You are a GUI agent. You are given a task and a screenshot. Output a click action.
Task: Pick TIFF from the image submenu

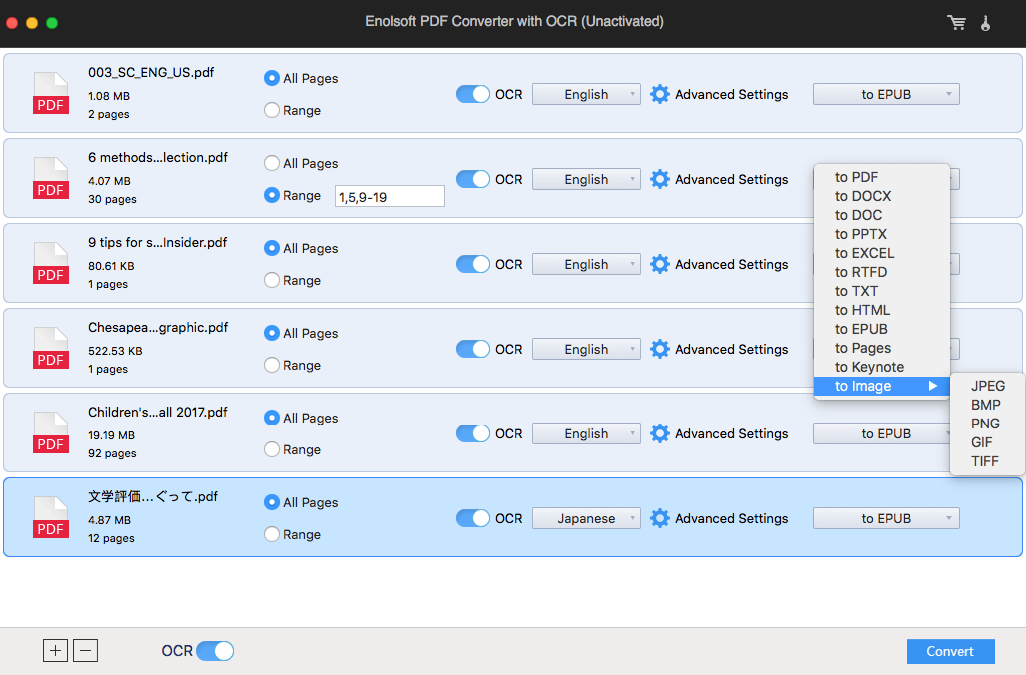(x=987, y=461)
